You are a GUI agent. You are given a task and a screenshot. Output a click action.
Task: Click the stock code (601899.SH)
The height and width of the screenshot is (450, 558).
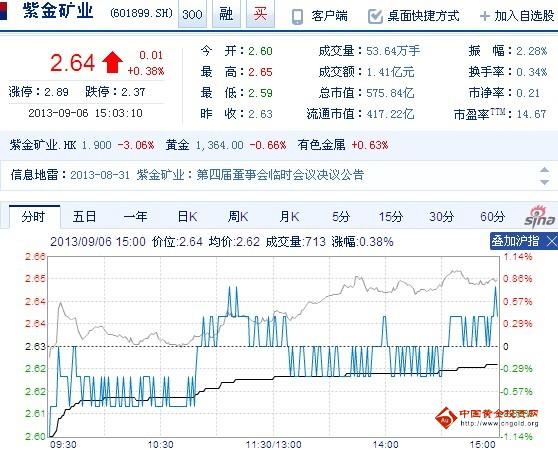point(142,14)
